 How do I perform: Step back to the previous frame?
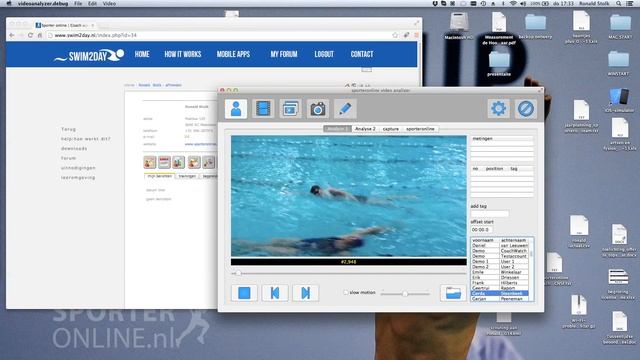275,293
